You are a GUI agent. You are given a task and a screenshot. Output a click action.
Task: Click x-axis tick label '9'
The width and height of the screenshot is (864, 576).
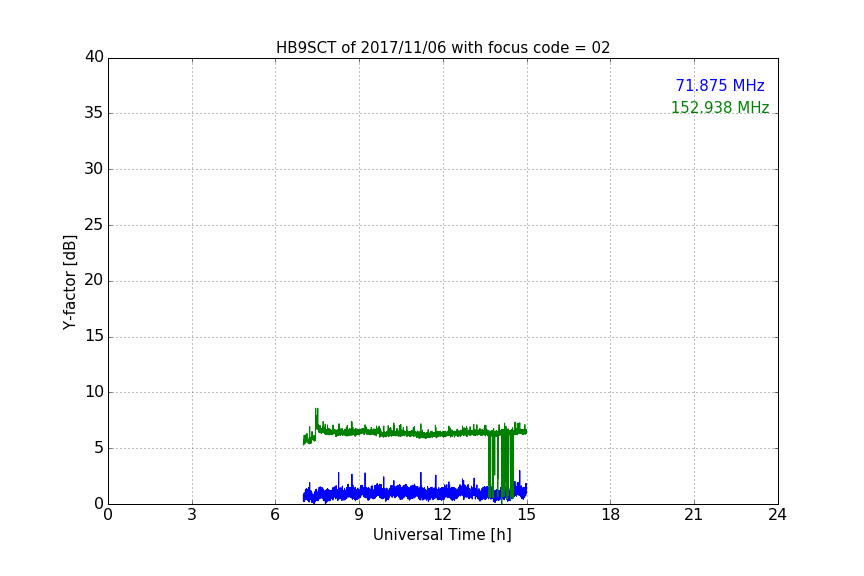click(x=359, y=515)
